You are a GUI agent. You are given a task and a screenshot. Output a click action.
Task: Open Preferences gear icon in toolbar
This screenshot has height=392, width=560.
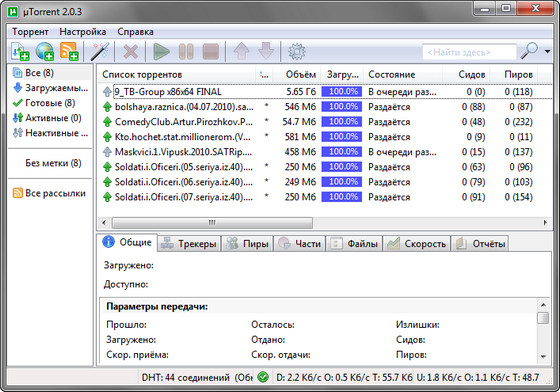pos(297,52)
